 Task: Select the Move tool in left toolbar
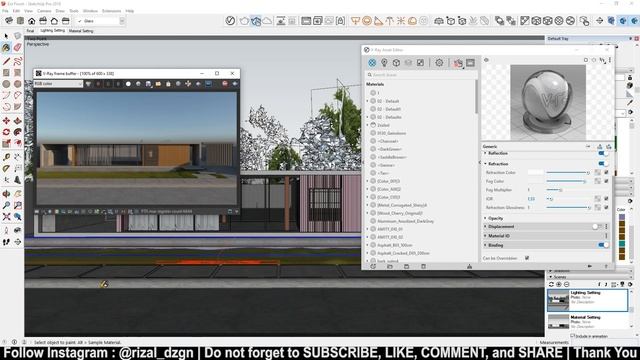6,121
